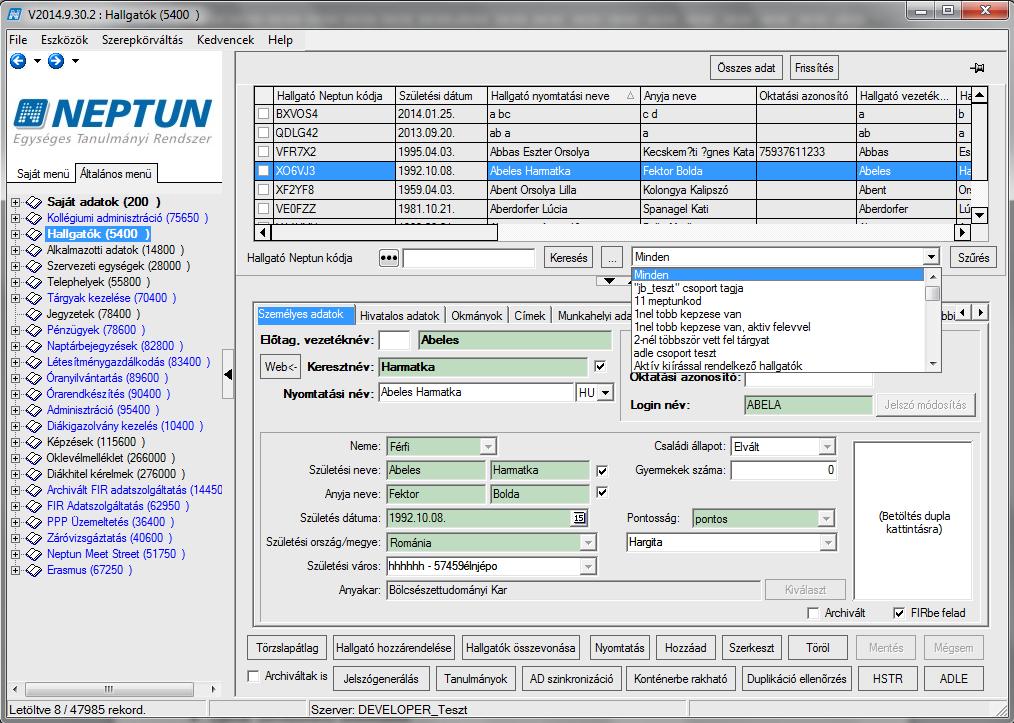The image size is (1014, 723).
Task: Tick checkbox for row VFR7X2
Action: [x=264, y=152]
